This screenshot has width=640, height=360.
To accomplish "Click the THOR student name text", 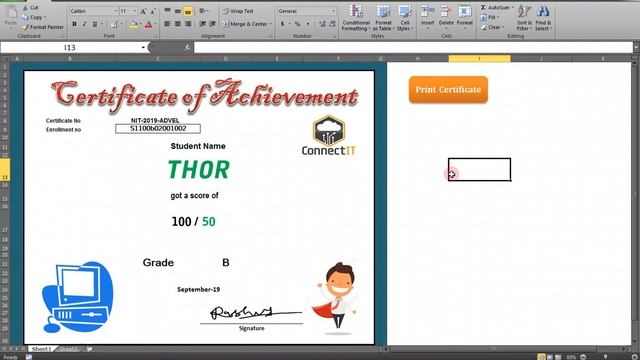I will pyautogui.click(x=199, y=170).
